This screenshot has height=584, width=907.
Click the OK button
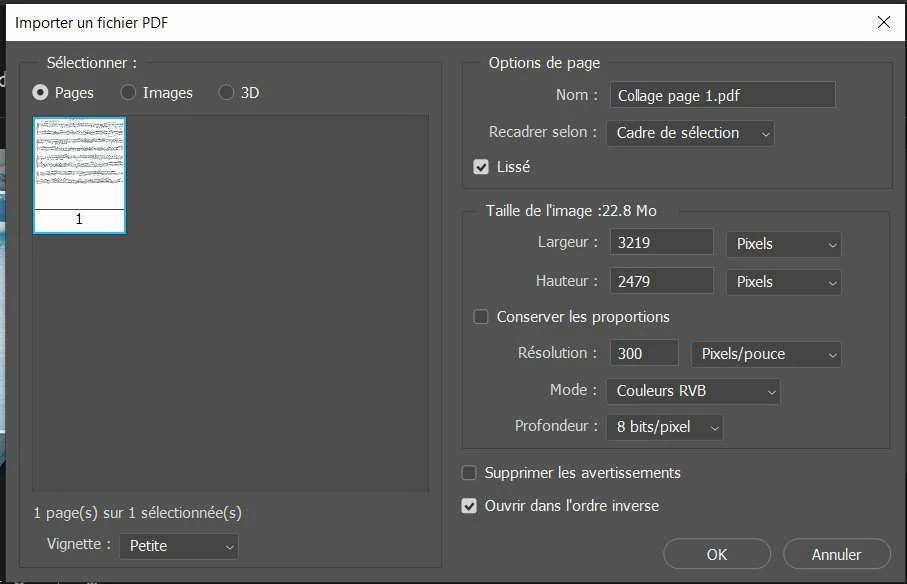(x=717, y=555)
